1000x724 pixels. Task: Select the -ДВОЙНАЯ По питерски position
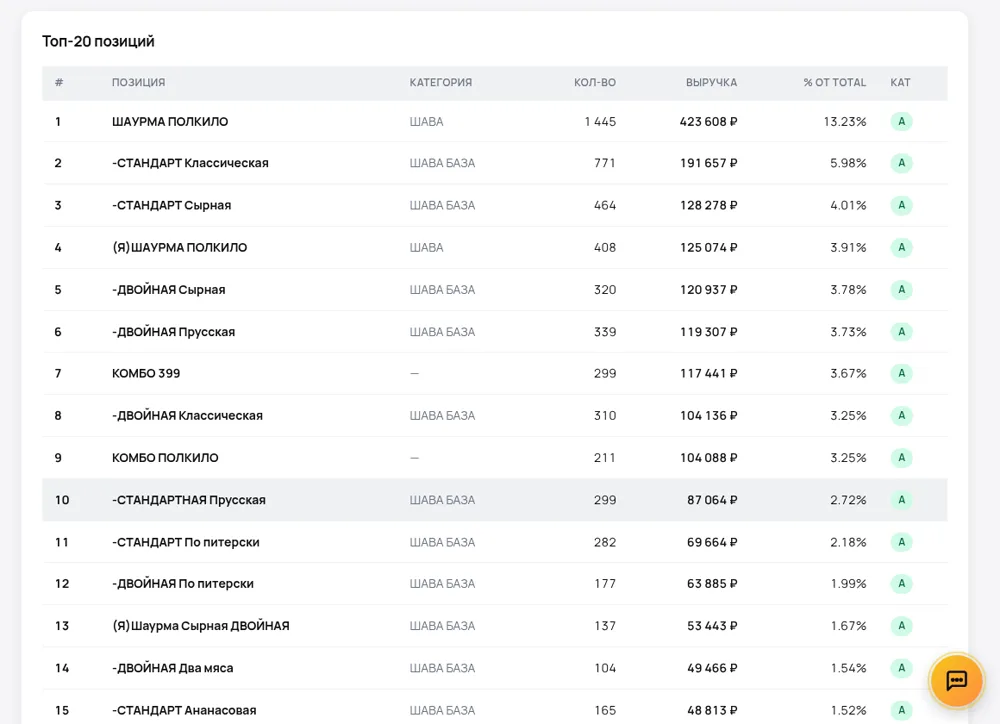182,584
